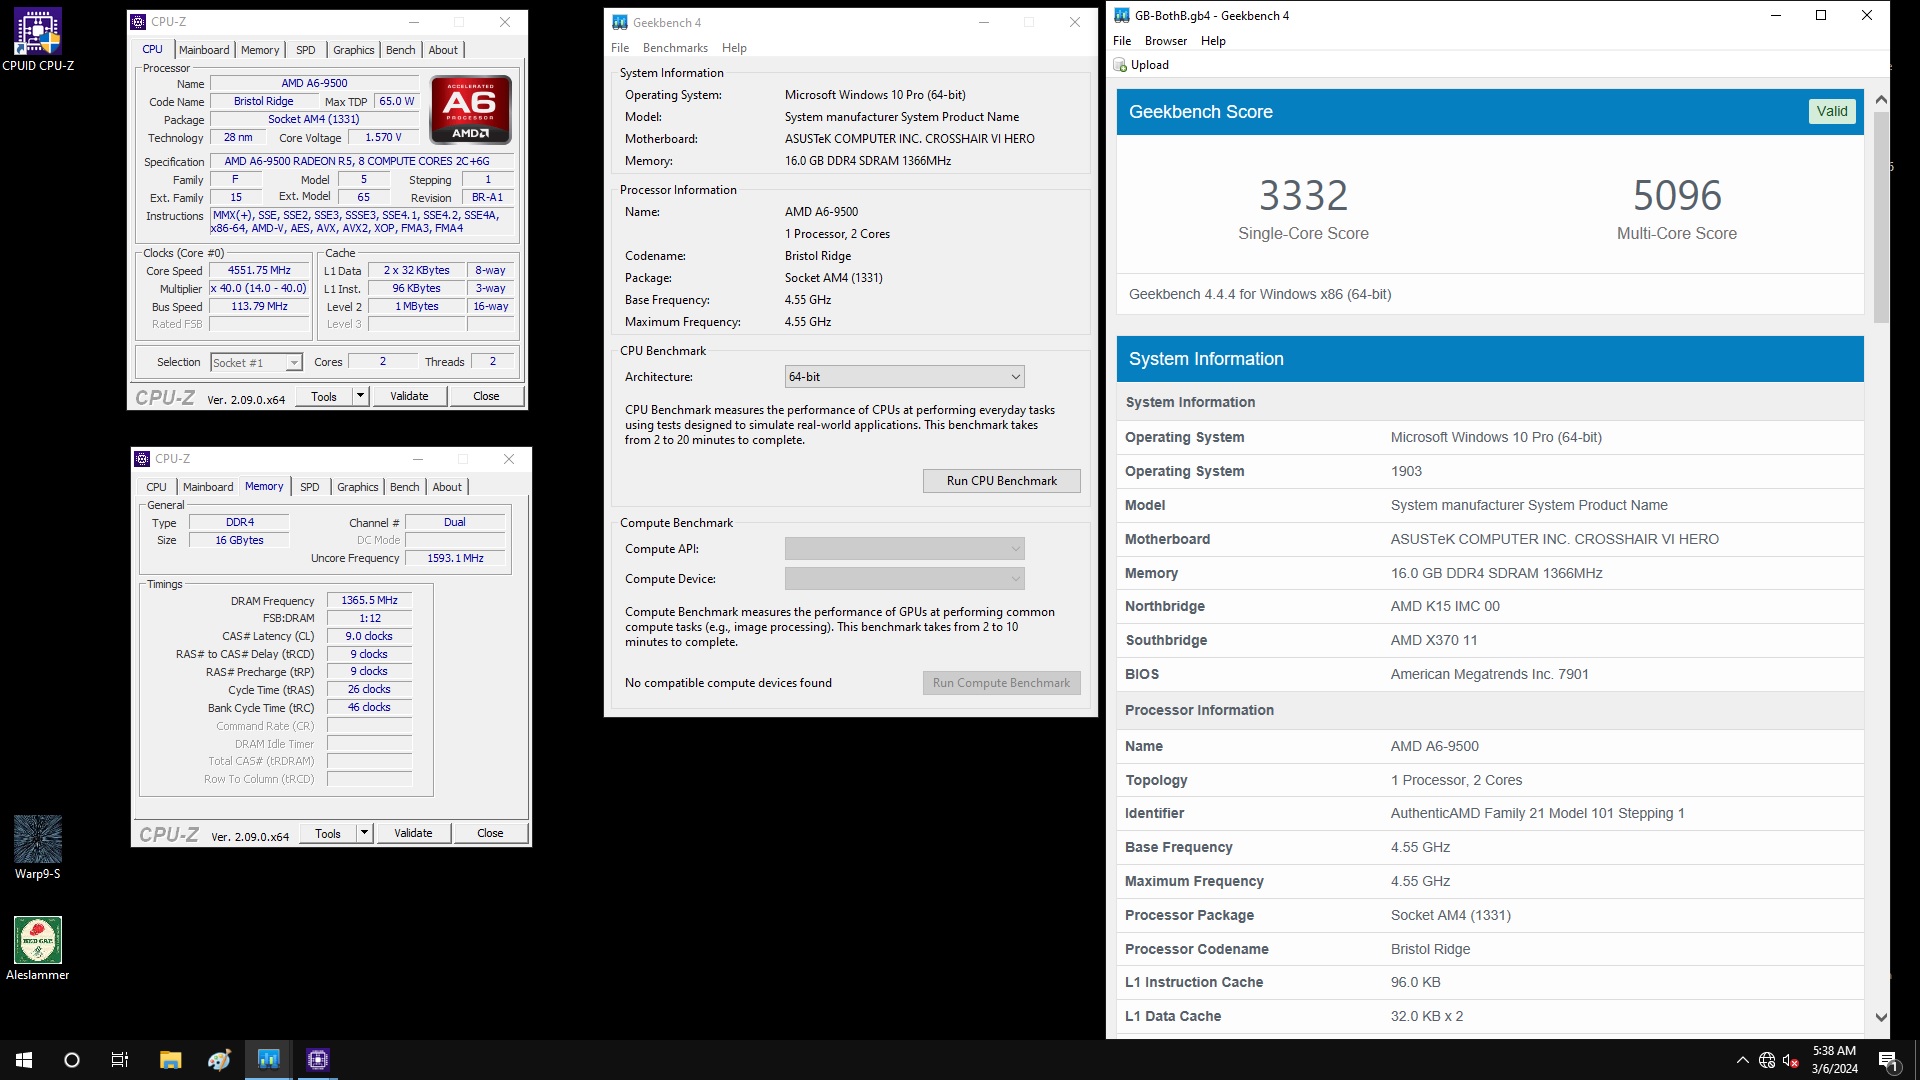Click the GB-BothB.gb4 window title icon
This screenshot has height=1080, width=1920.
click(1122, 15)
